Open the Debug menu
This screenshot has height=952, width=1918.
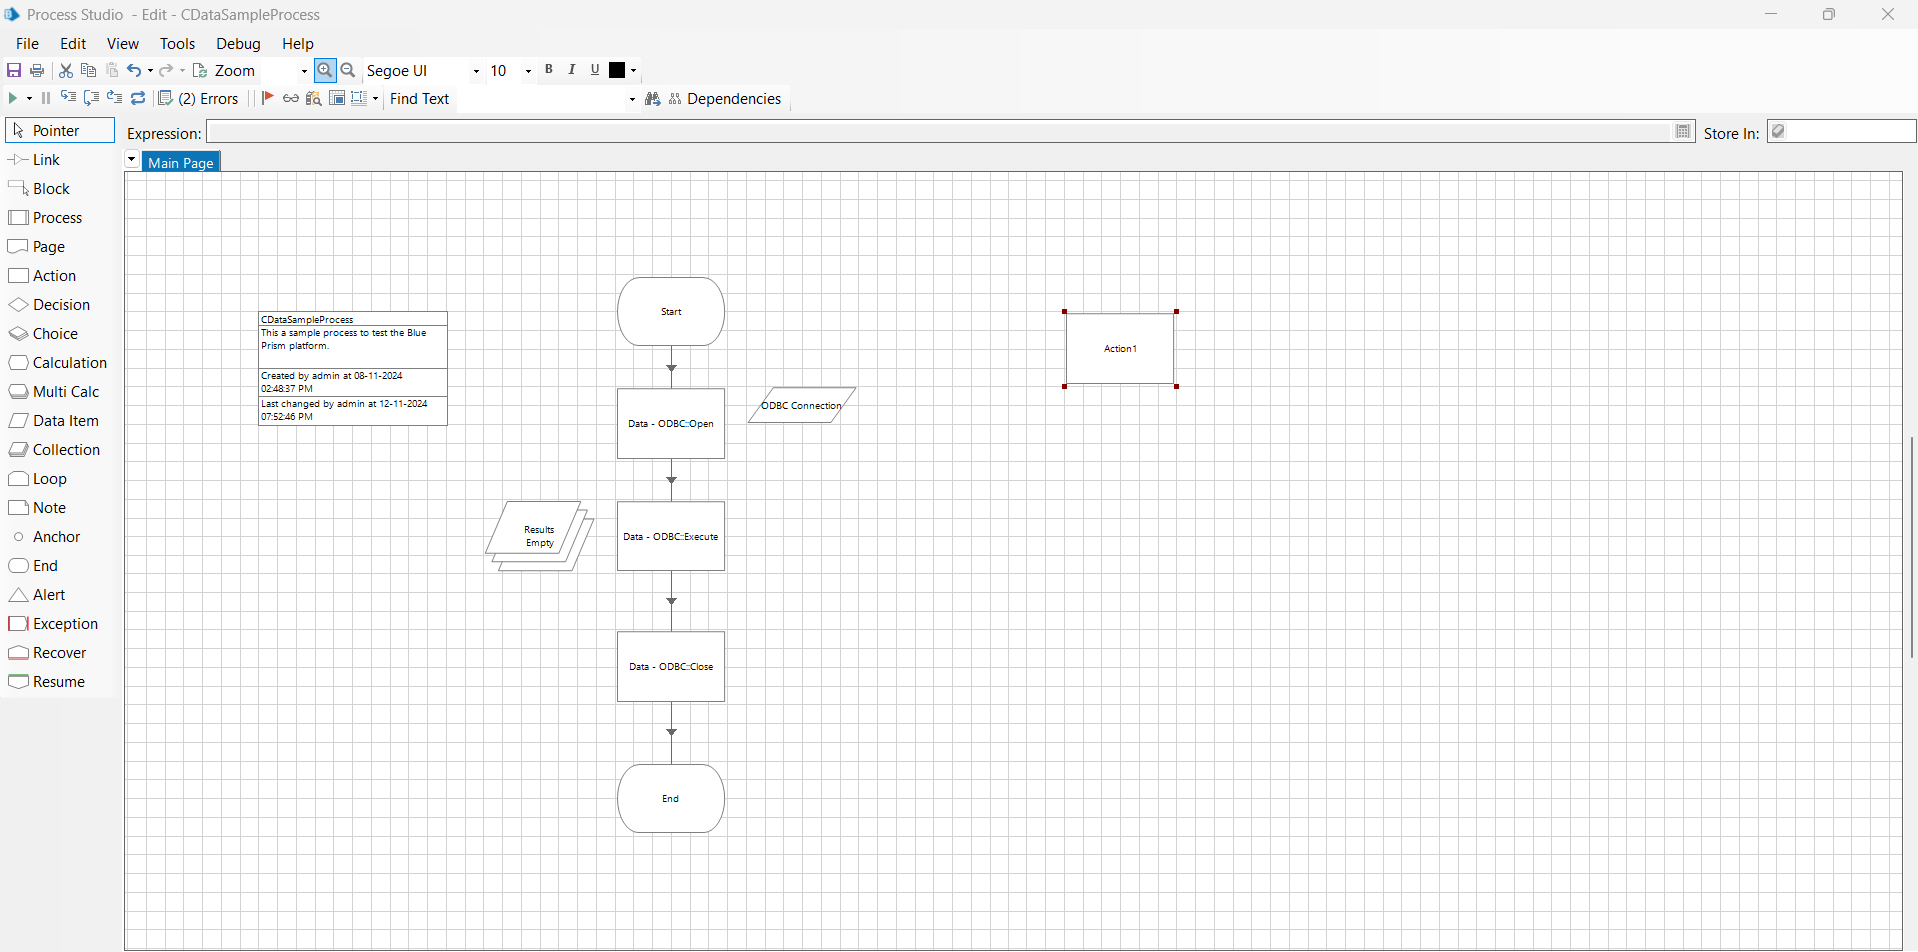point(238,44)
